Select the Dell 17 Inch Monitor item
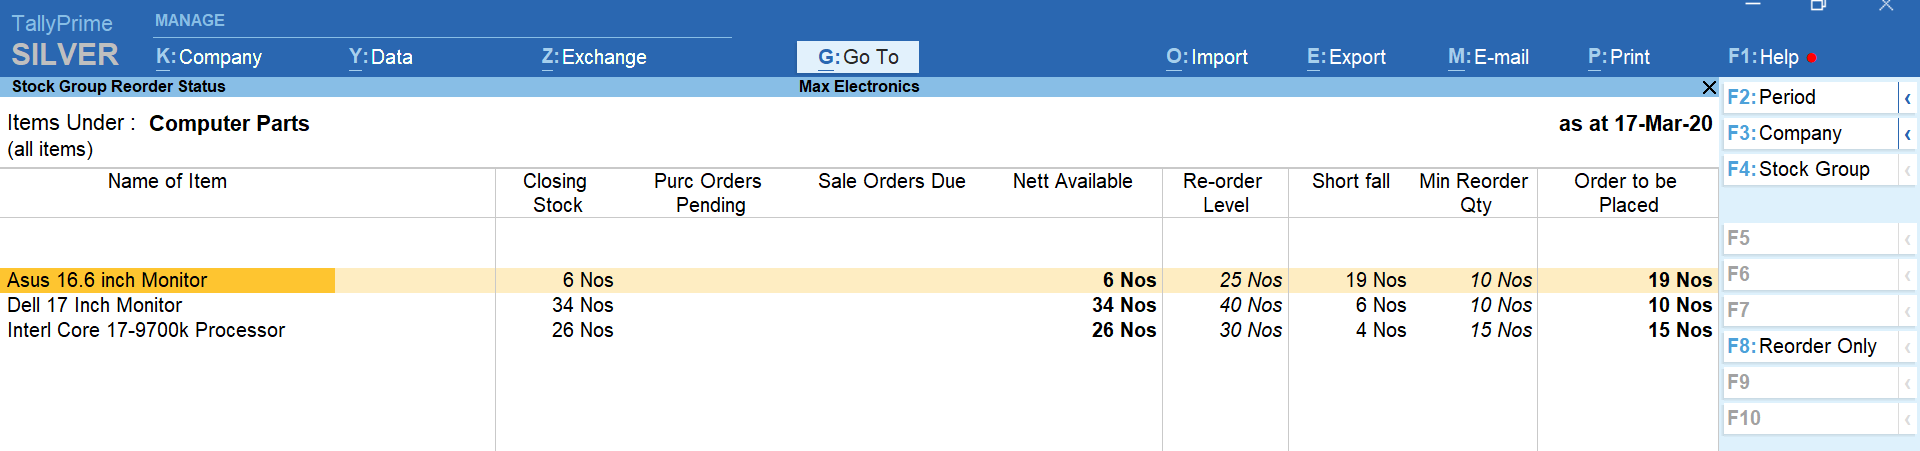The width and height of the screenshot is (1920, 451). [x=95, y=305]
